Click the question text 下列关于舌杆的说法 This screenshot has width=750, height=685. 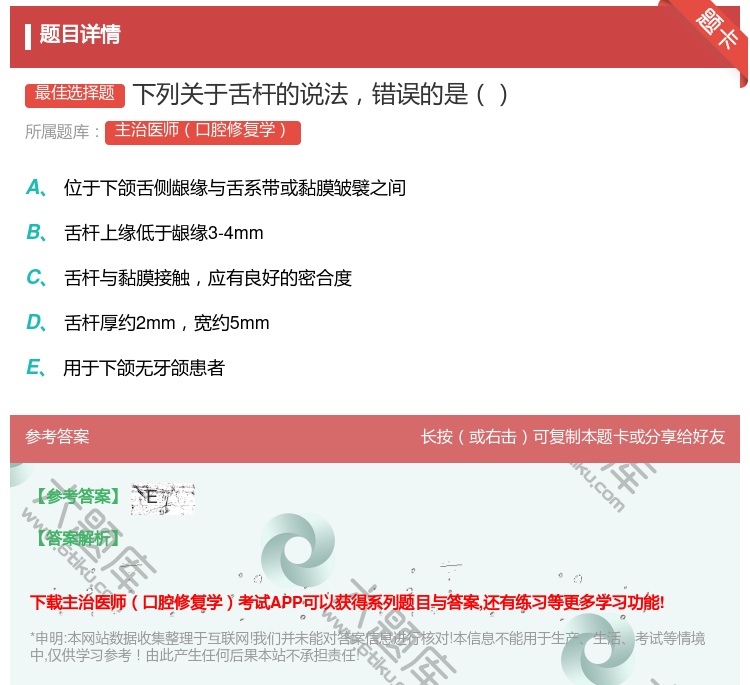click(320, 94)
